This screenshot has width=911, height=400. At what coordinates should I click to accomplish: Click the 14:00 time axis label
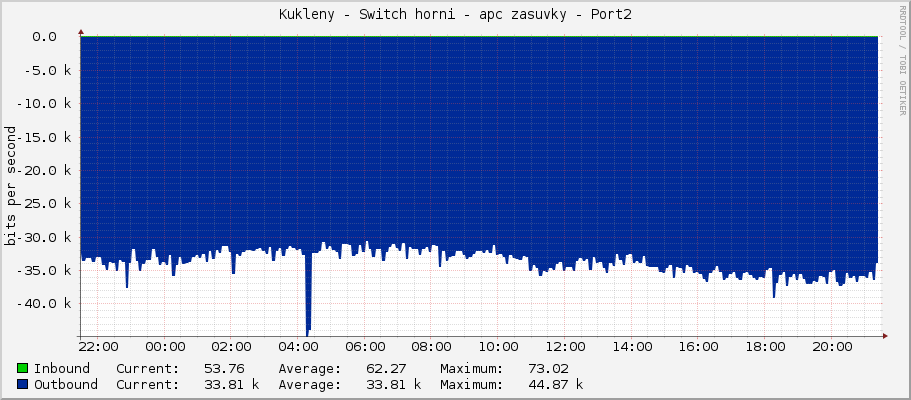point(632,347)
